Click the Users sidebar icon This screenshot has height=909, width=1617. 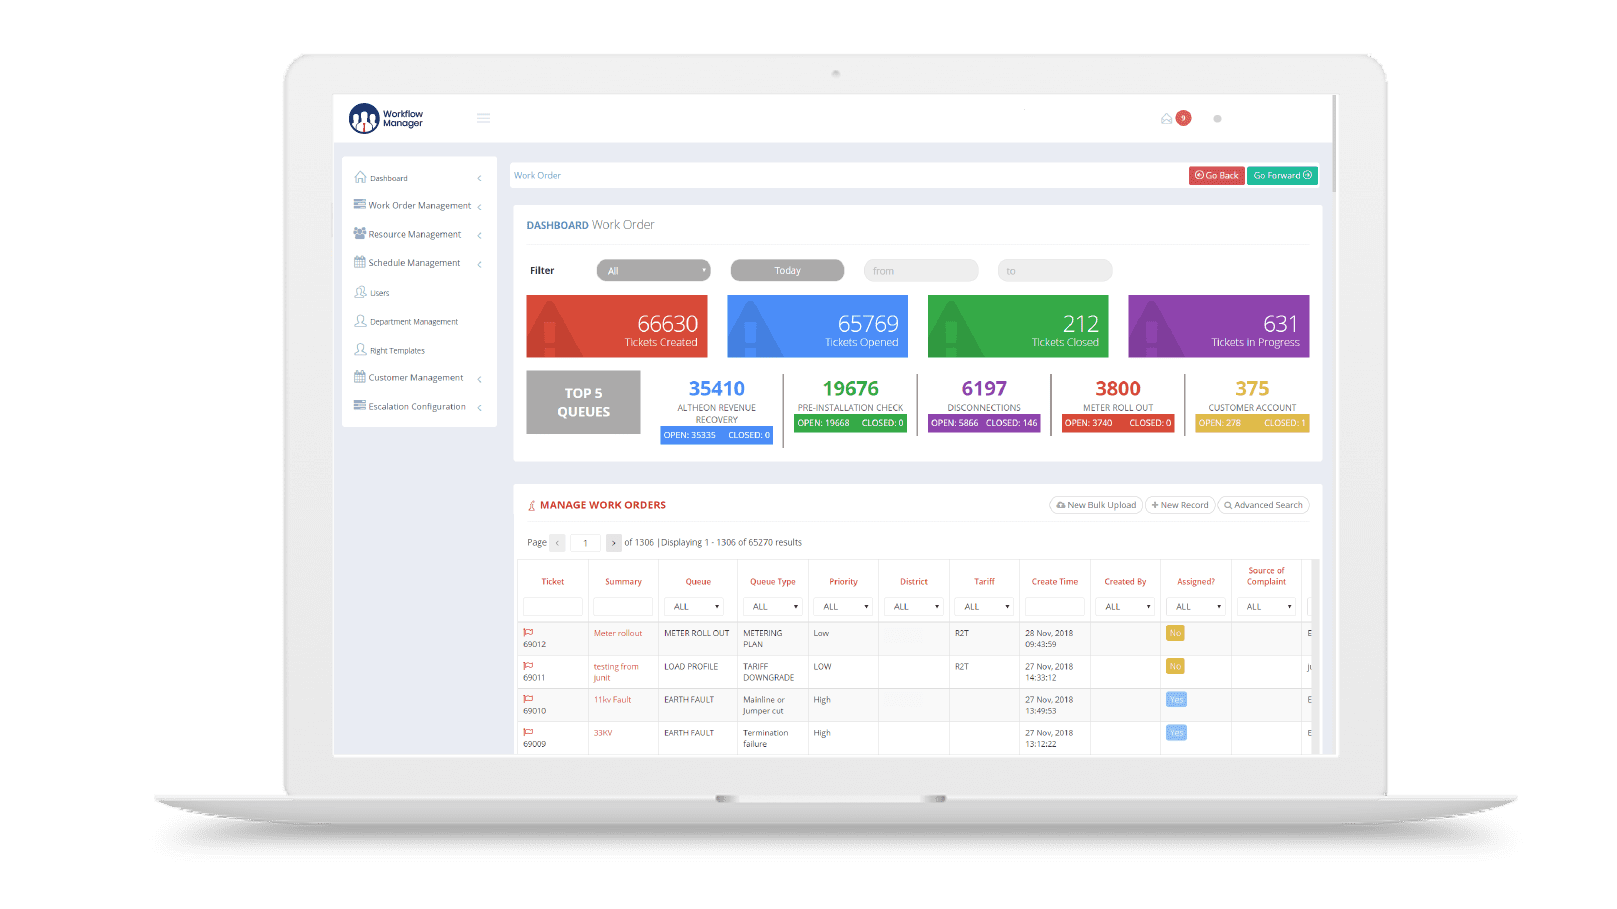tap(360, 292)
